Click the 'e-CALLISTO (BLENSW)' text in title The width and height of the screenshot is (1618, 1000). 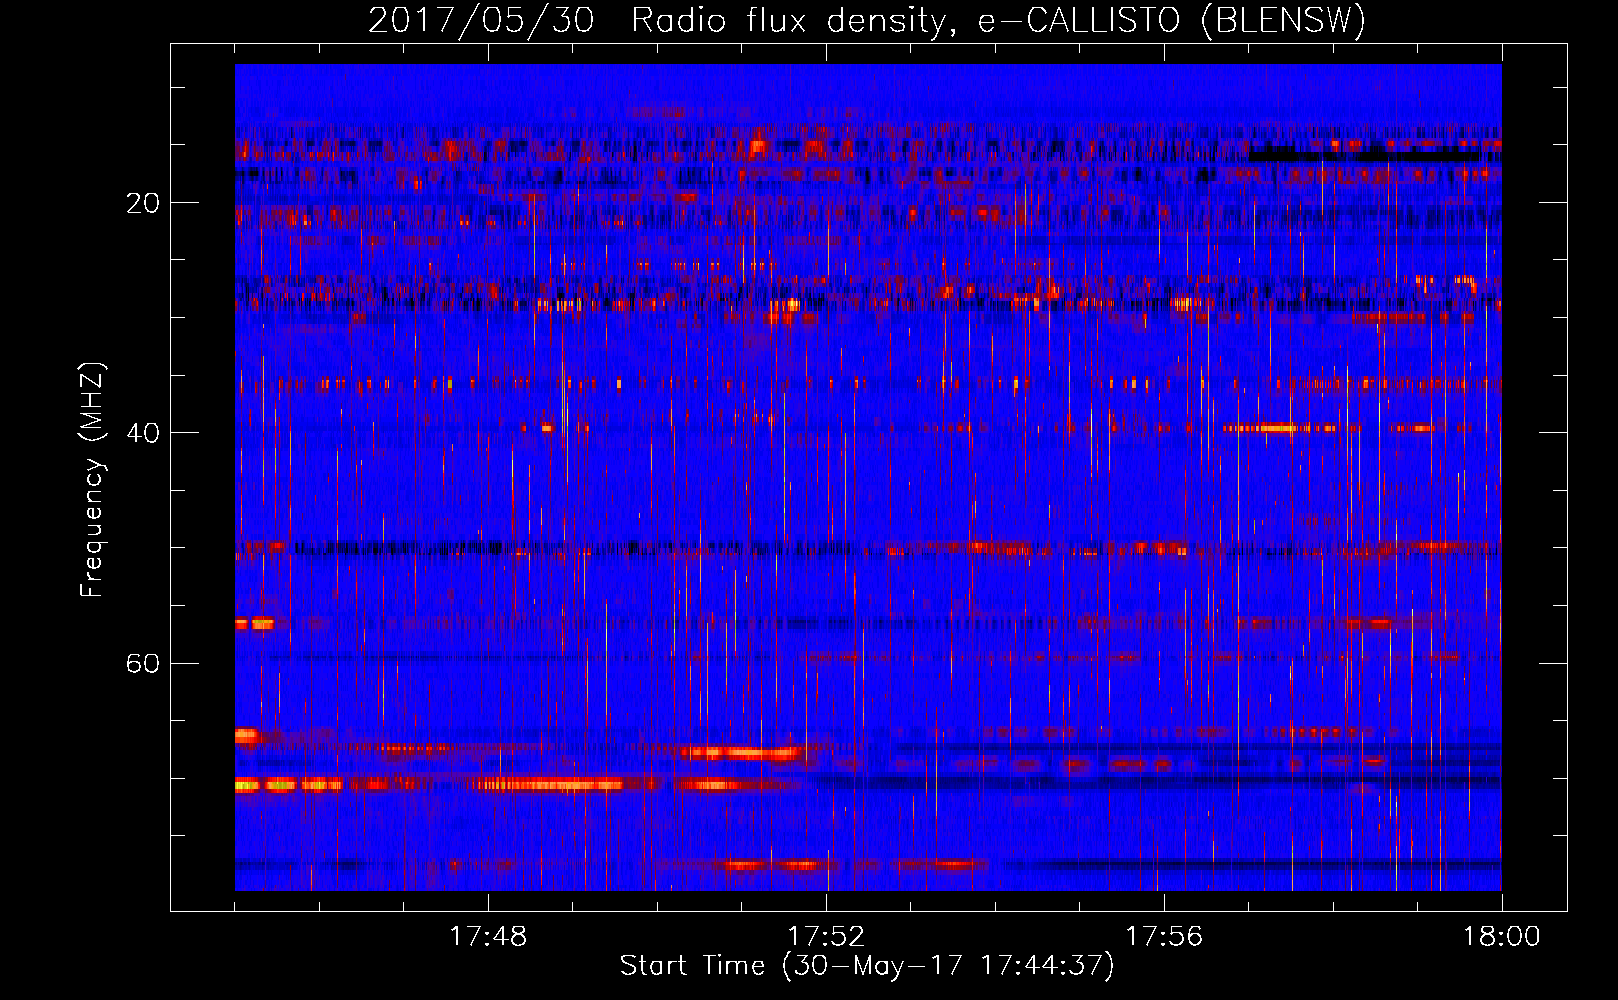point(1172,20)
